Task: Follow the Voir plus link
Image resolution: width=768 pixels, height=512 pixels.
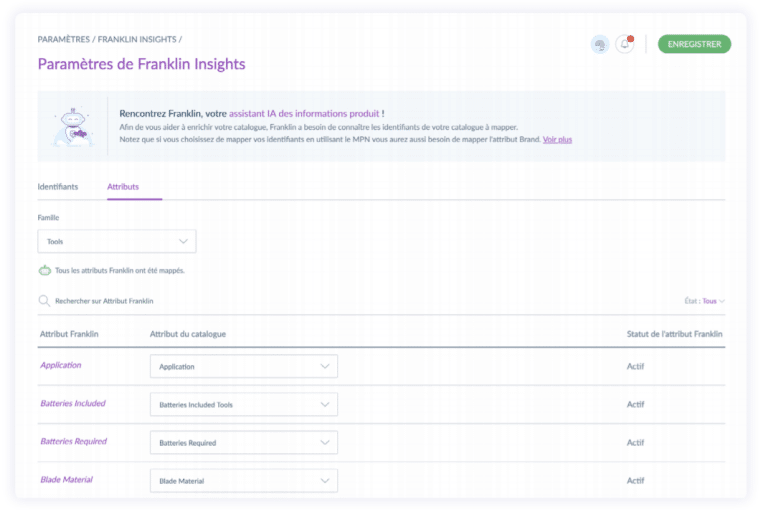Action: 557,139
